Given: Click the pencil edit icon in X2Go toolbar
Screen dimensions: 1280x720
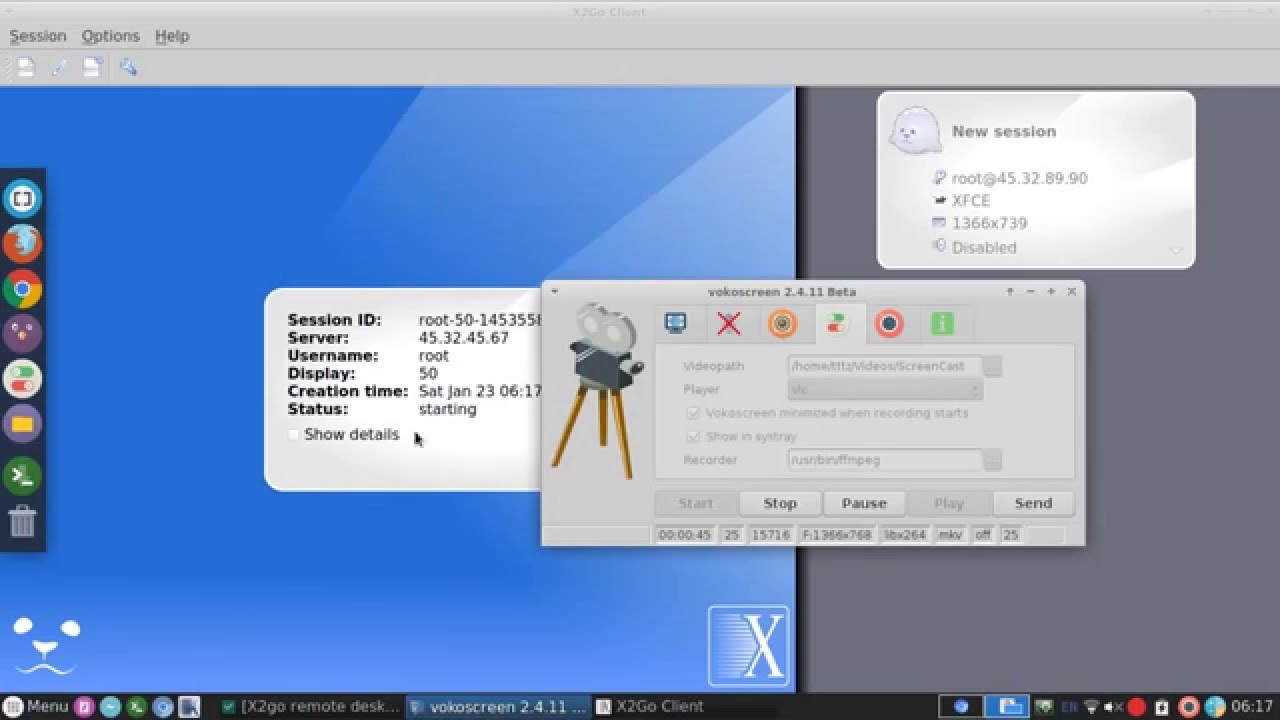Looking at the screenshot, I should (59, 67).
